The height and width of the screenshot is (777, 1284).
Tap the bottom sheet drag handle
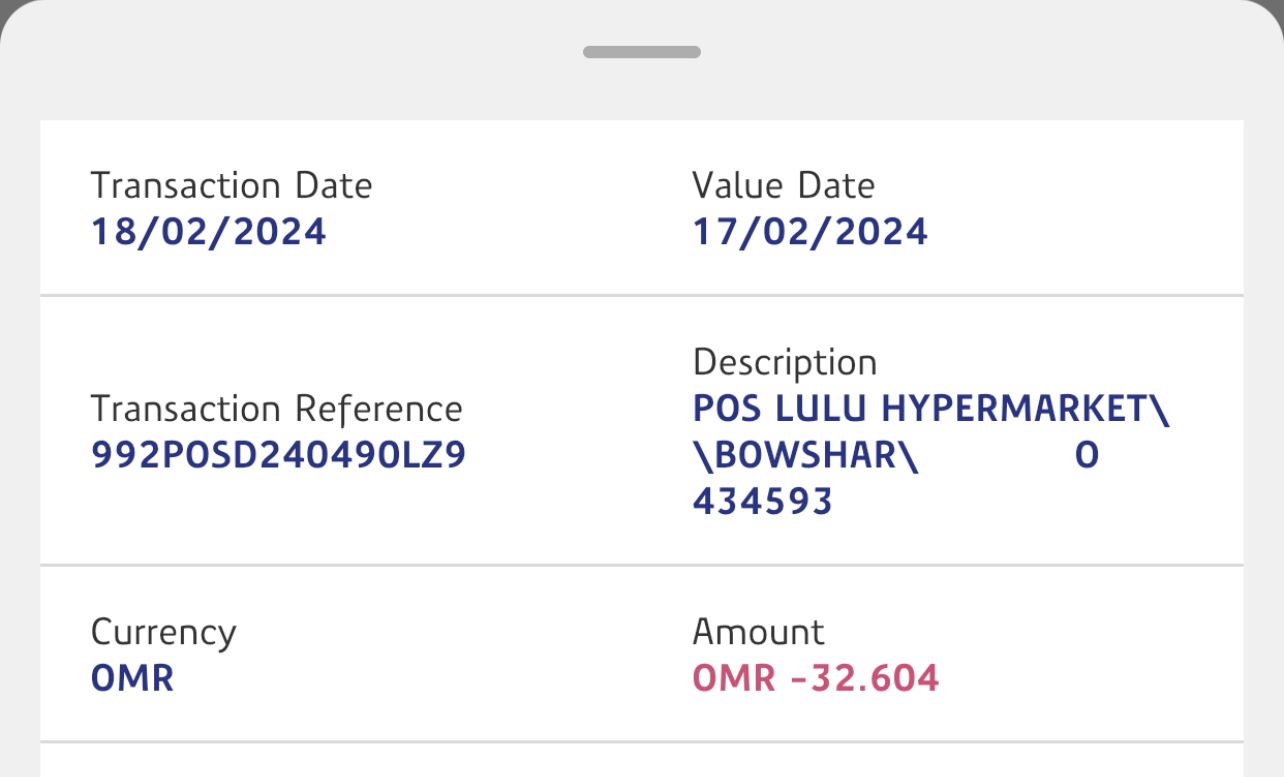click(x=641, y=52)
